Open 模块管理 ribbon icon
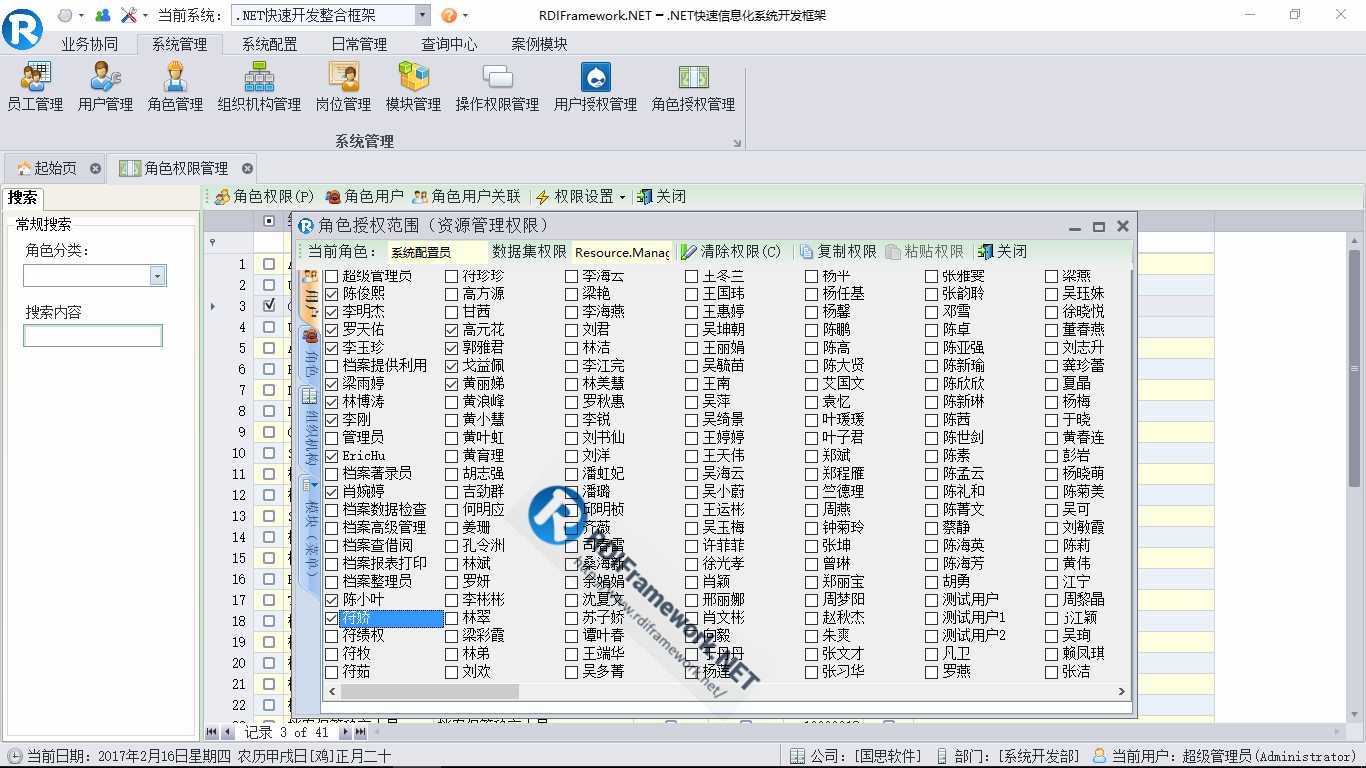The width and height of the screenshot is (1366, 768). pyautogui.click(x=413, y=86)
